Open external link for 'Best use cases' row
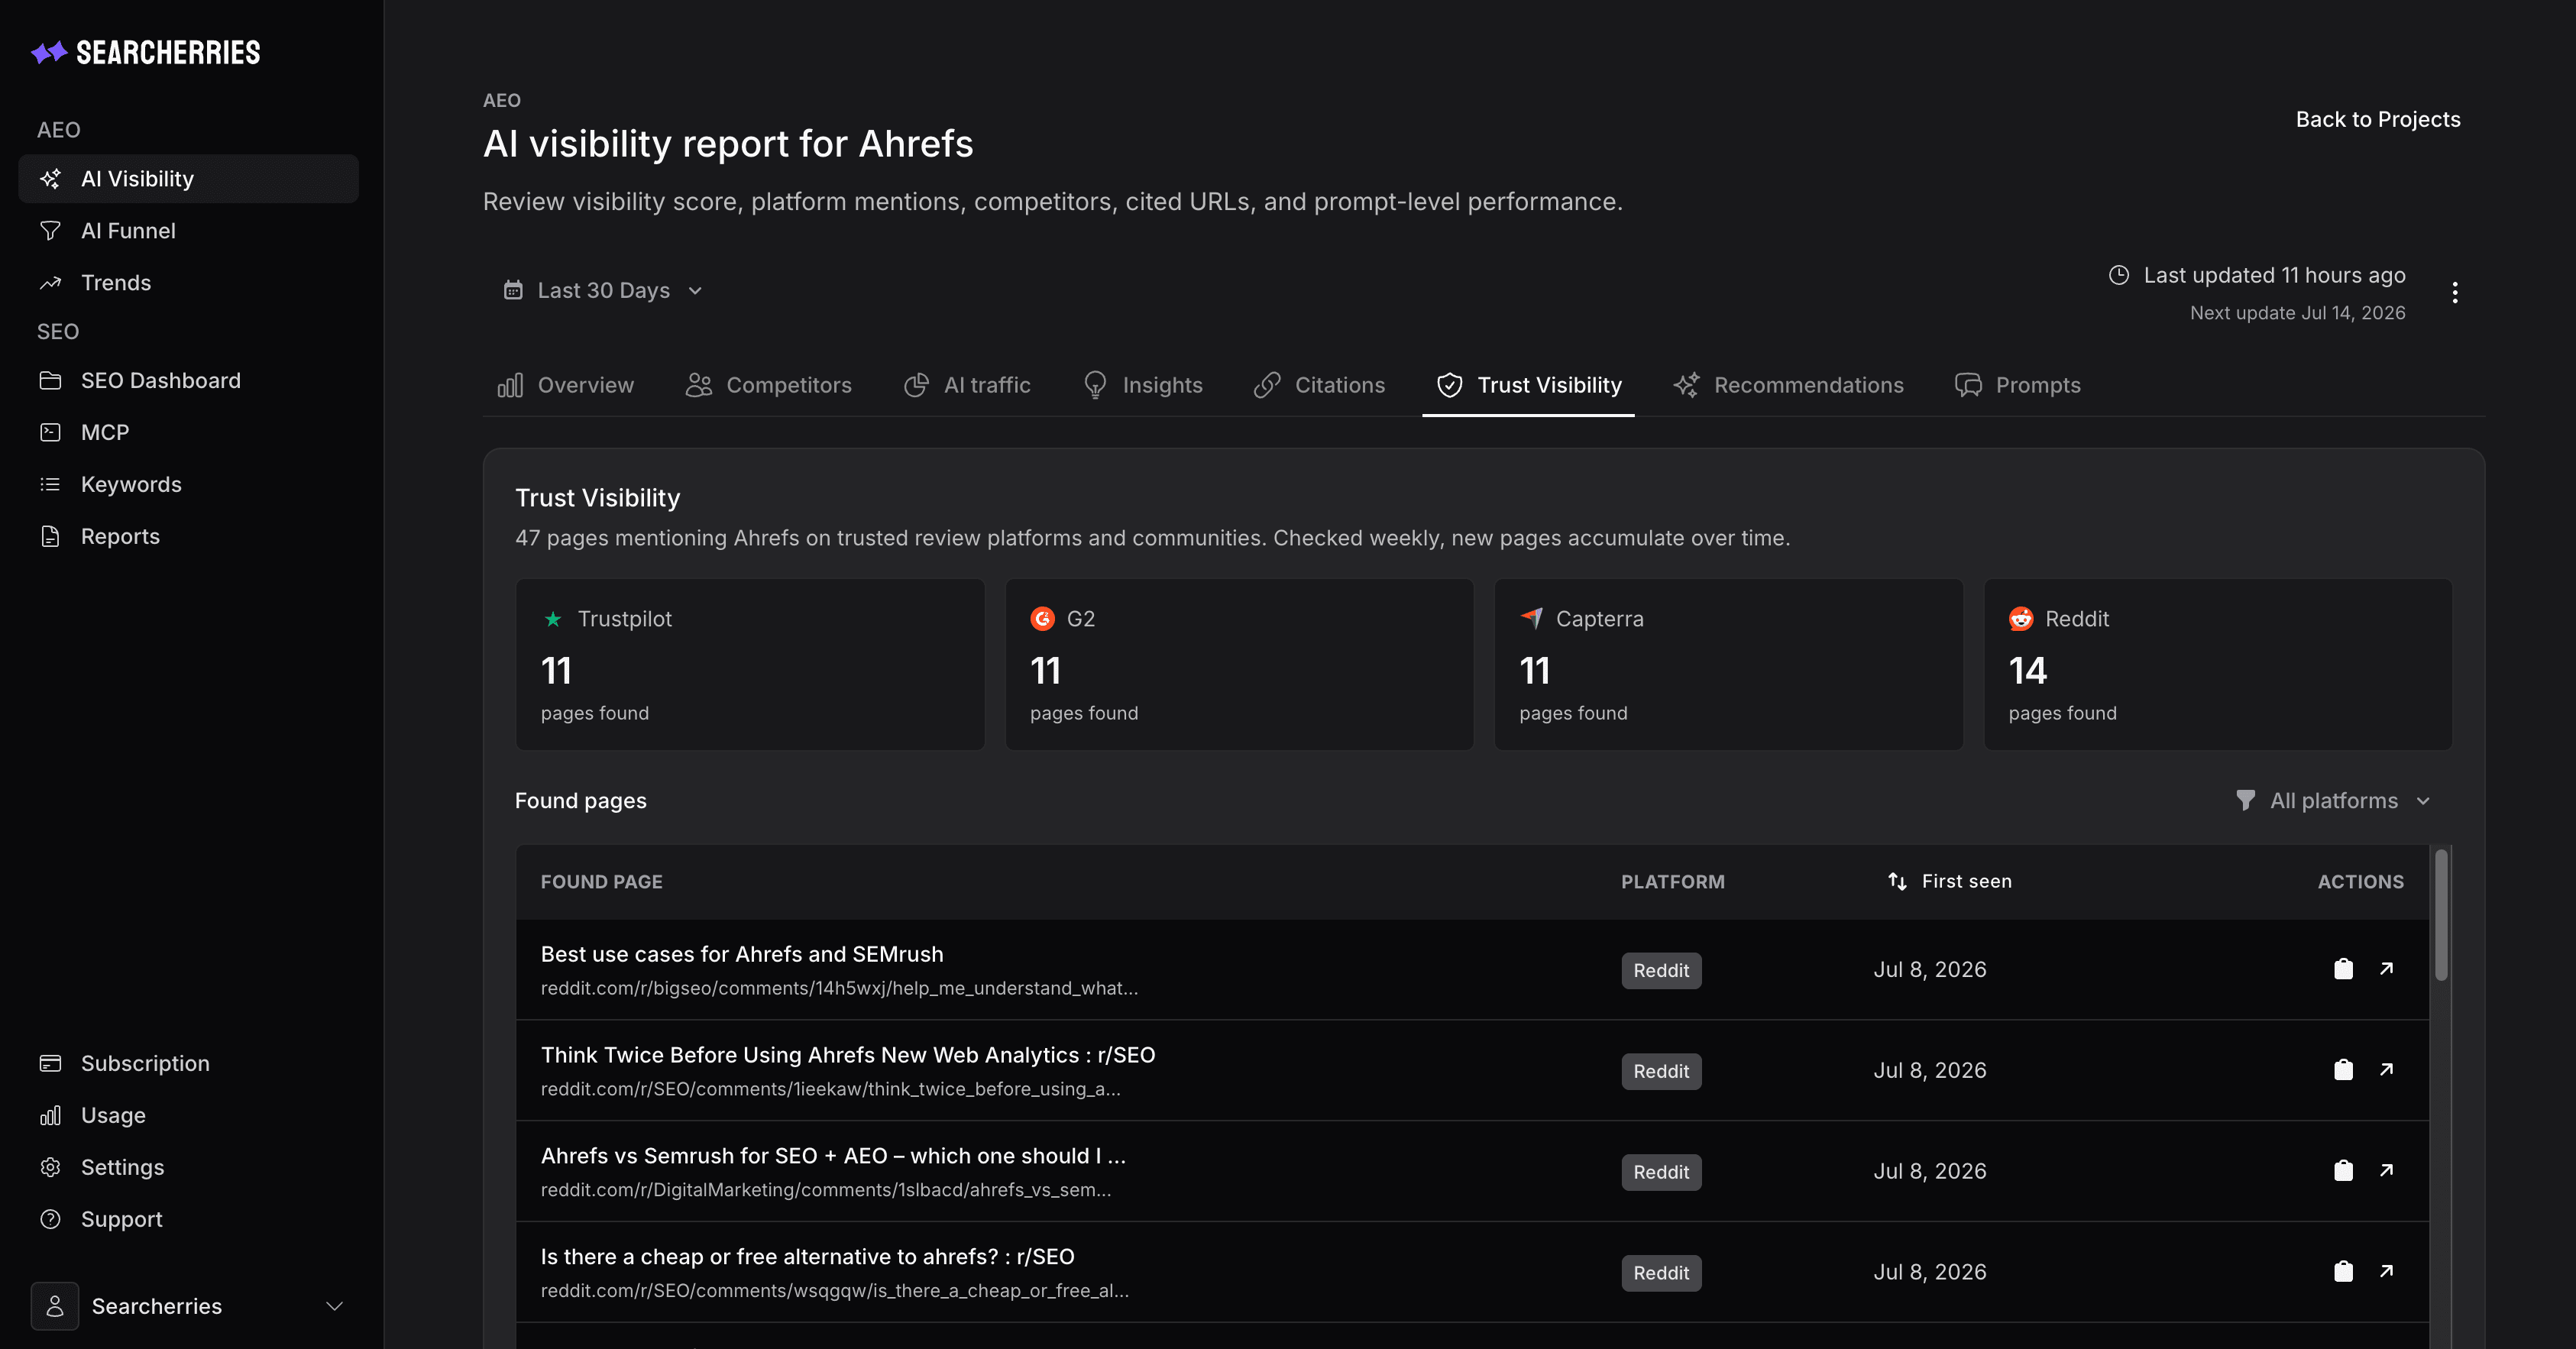The height and width of the screenshot is (1349, 2576). click(x=2386, y=969)
